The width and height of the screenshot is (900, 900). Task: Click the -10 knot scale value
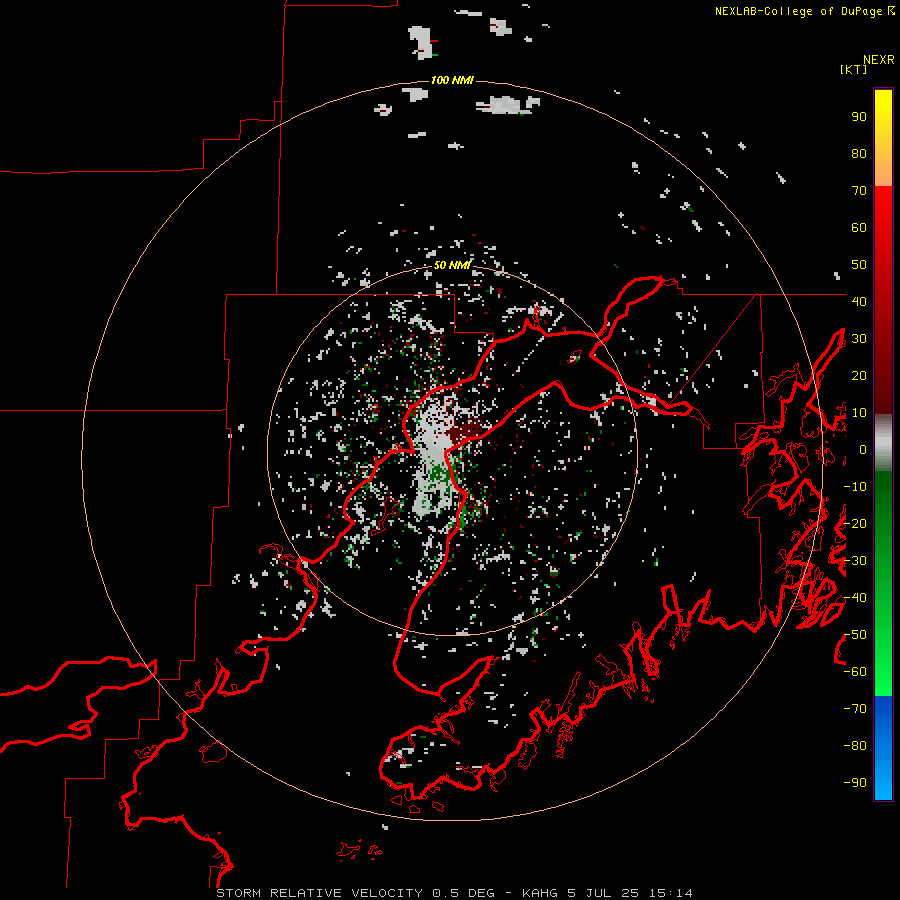[x=855, y=487]
